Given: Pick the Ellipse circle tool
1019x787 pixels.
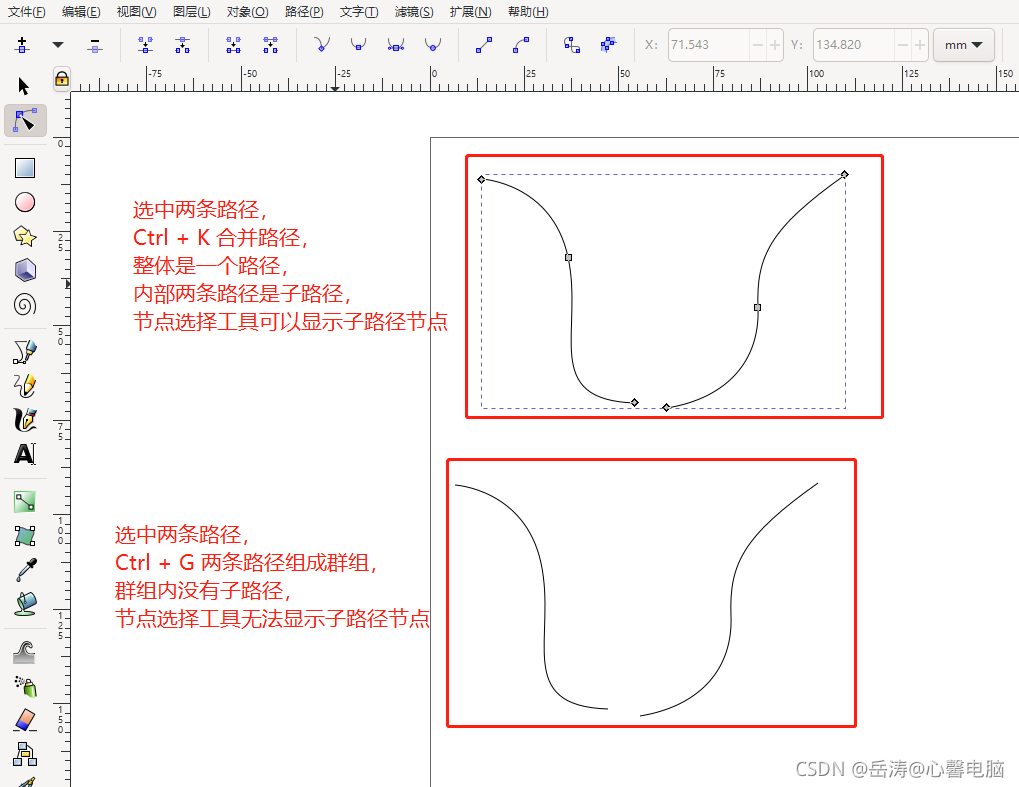Looking at the screenshot, I should click(25, 202).
